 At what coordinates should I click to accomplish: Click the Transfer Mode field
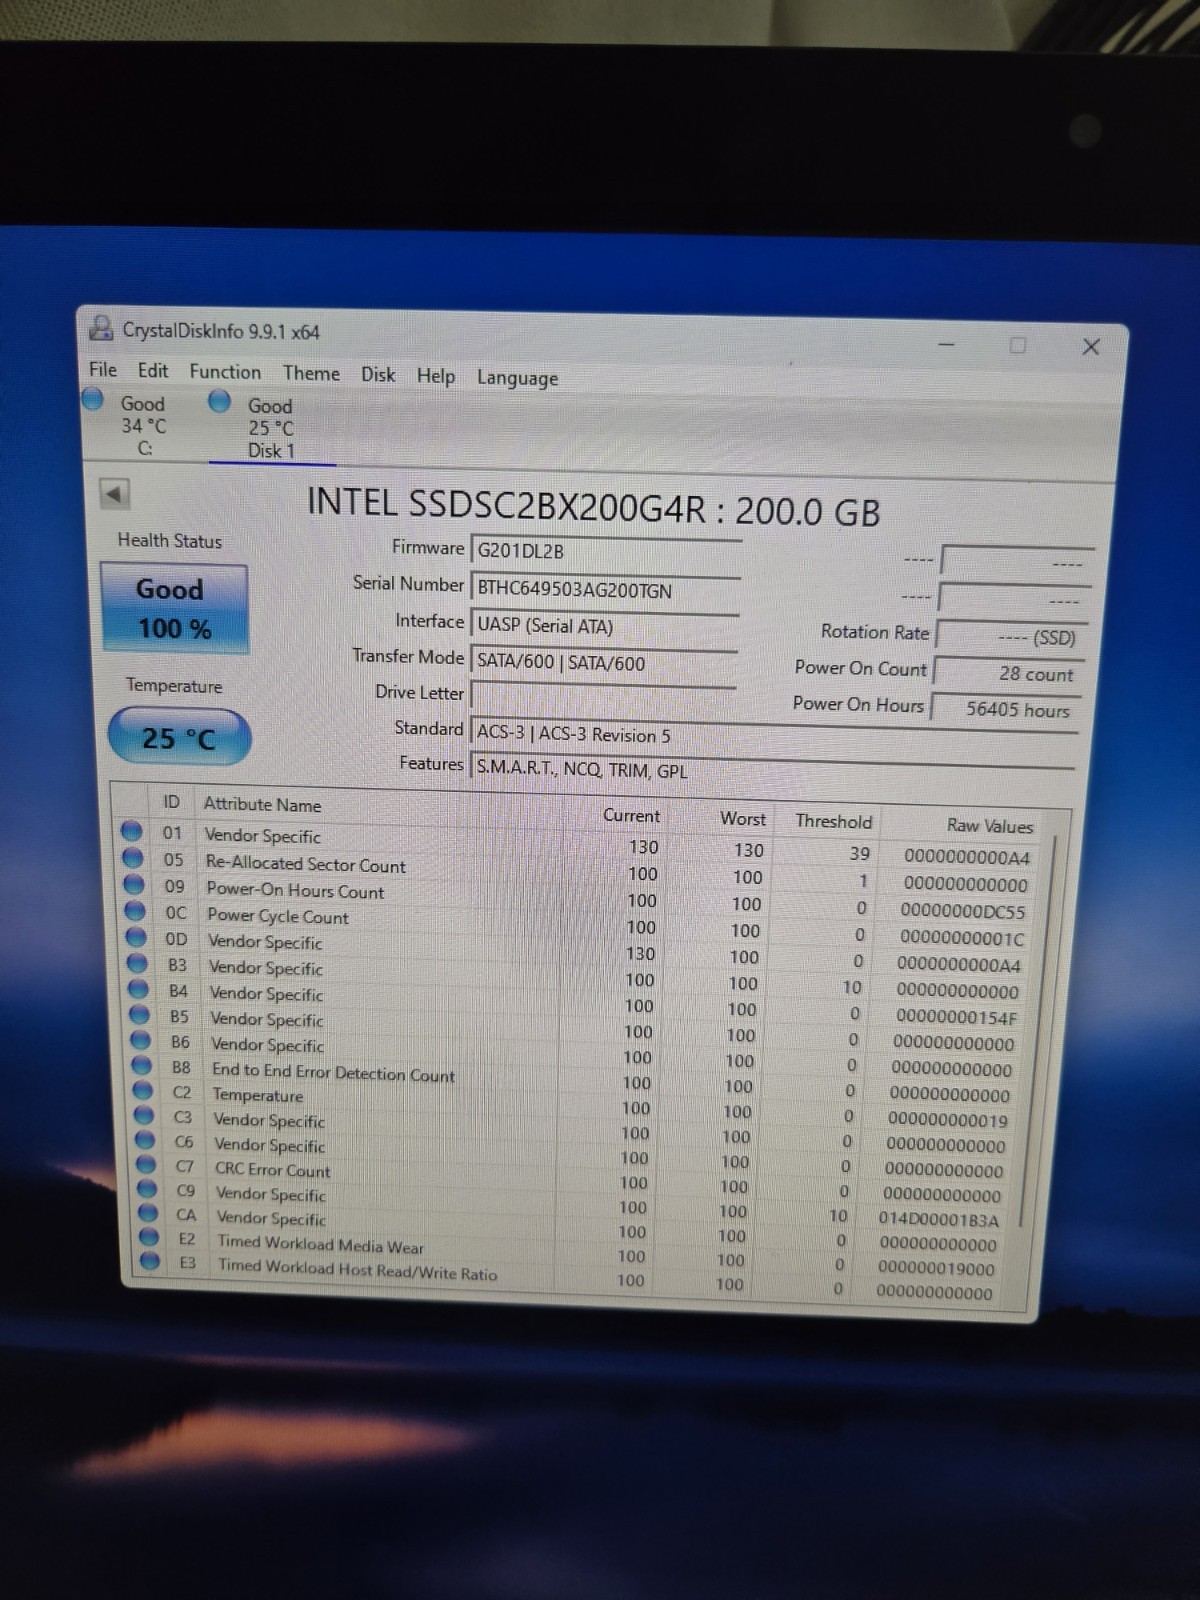pos(603,662)
